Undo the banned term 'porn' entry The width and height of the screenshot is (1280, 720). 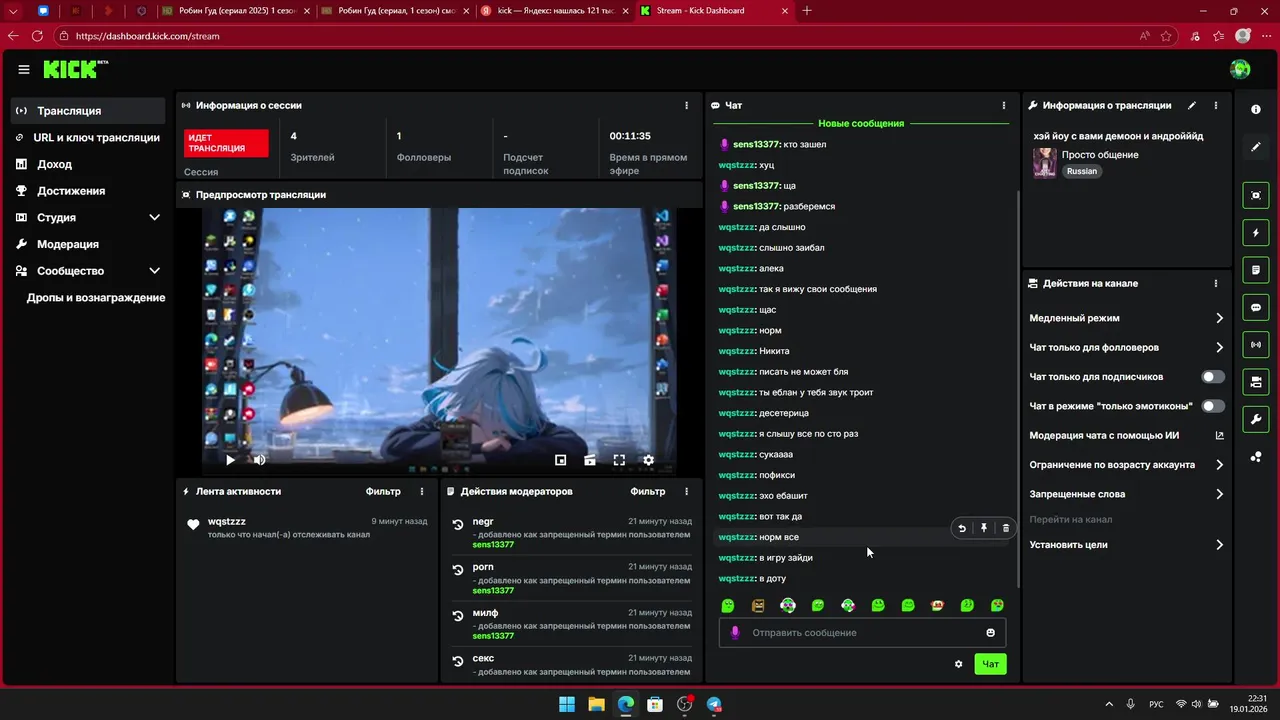tap(458, 569)
